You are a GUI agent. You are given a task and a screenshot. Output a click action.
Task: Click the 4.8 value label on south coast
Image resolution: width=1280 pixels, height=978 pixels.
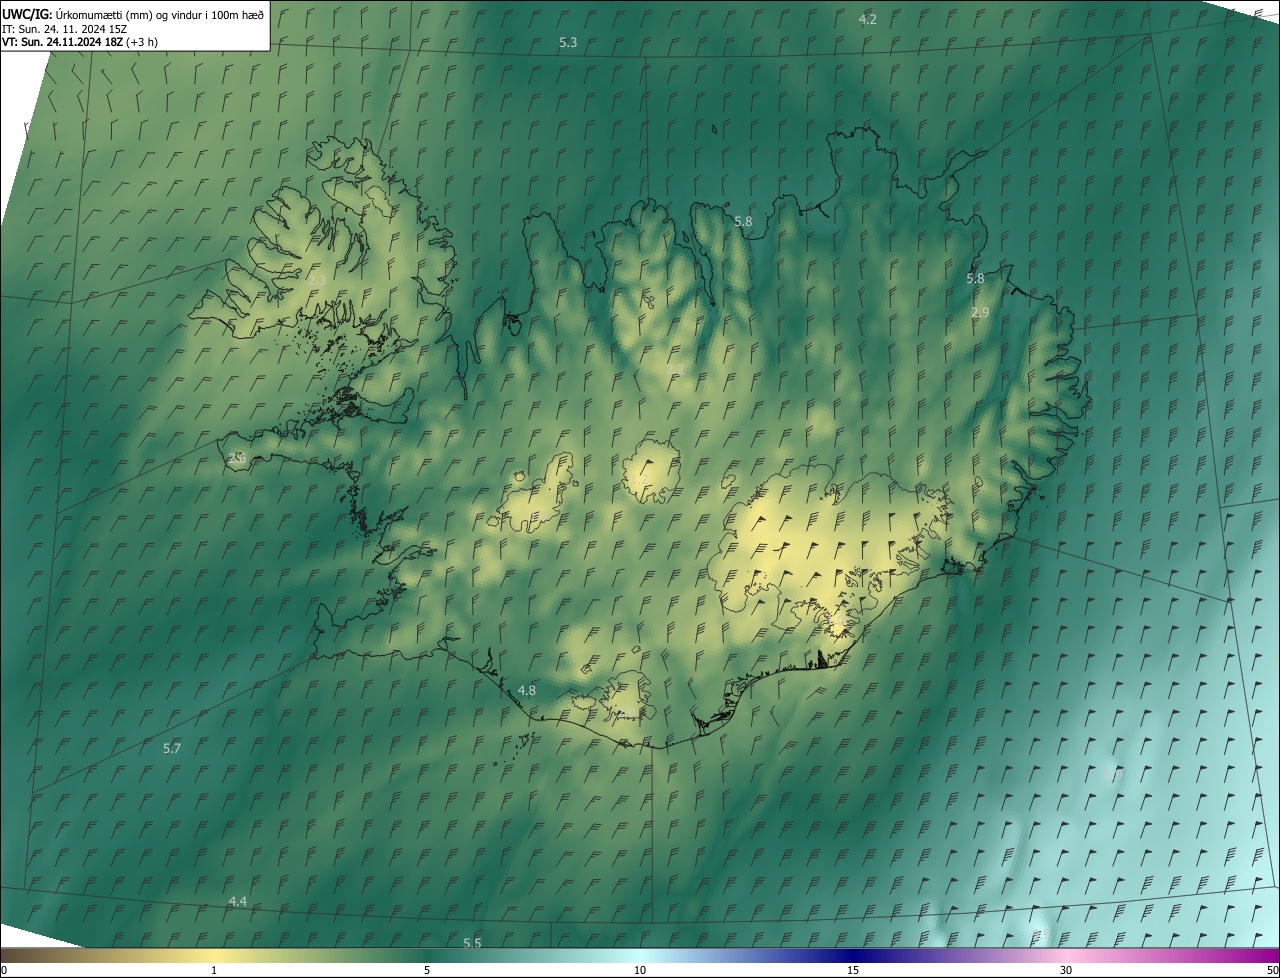pyautogui.click(x=527, y=691)
